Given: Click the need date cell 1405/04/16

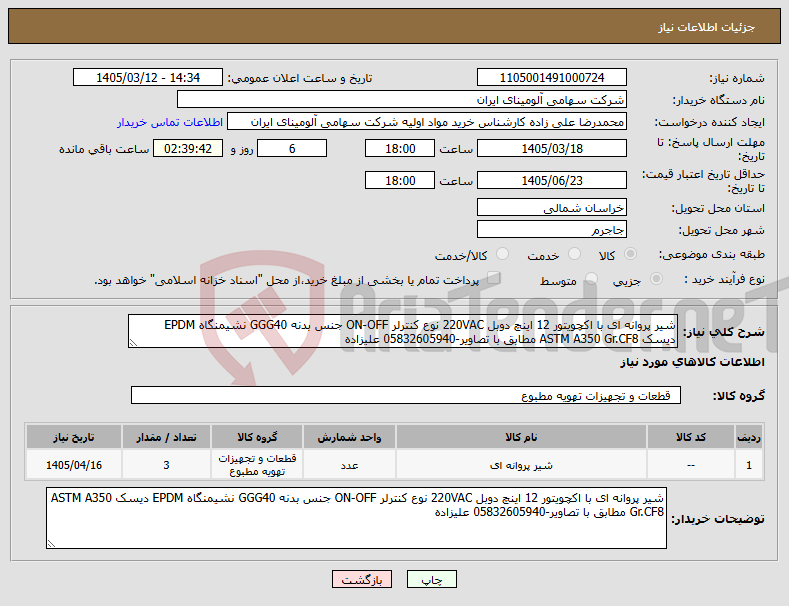Looking at the screenshot, I should [74, 465].
